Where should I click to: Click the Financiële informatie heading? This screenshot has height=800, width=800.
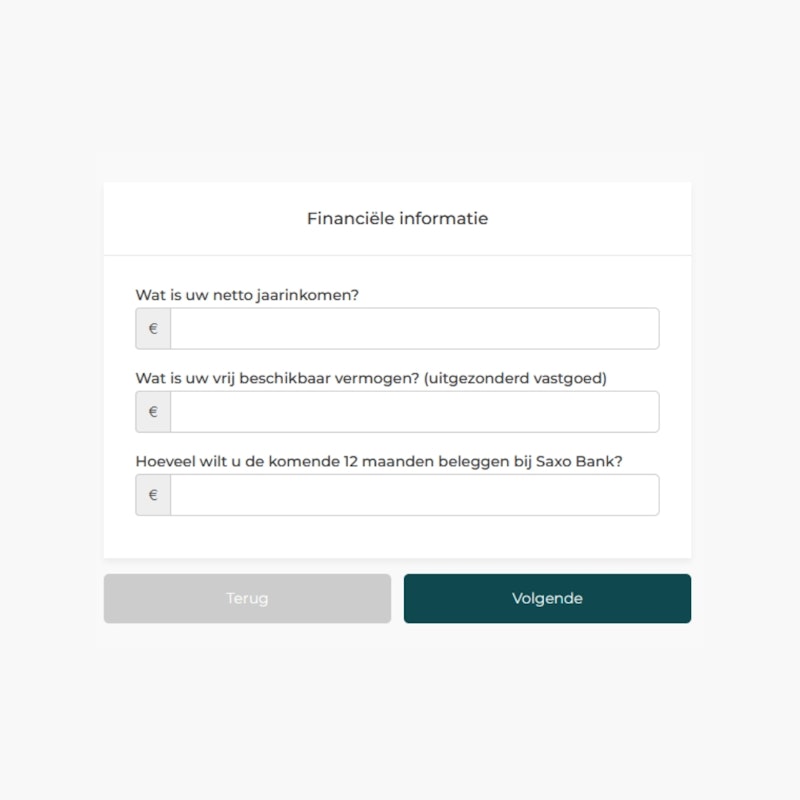397,218
